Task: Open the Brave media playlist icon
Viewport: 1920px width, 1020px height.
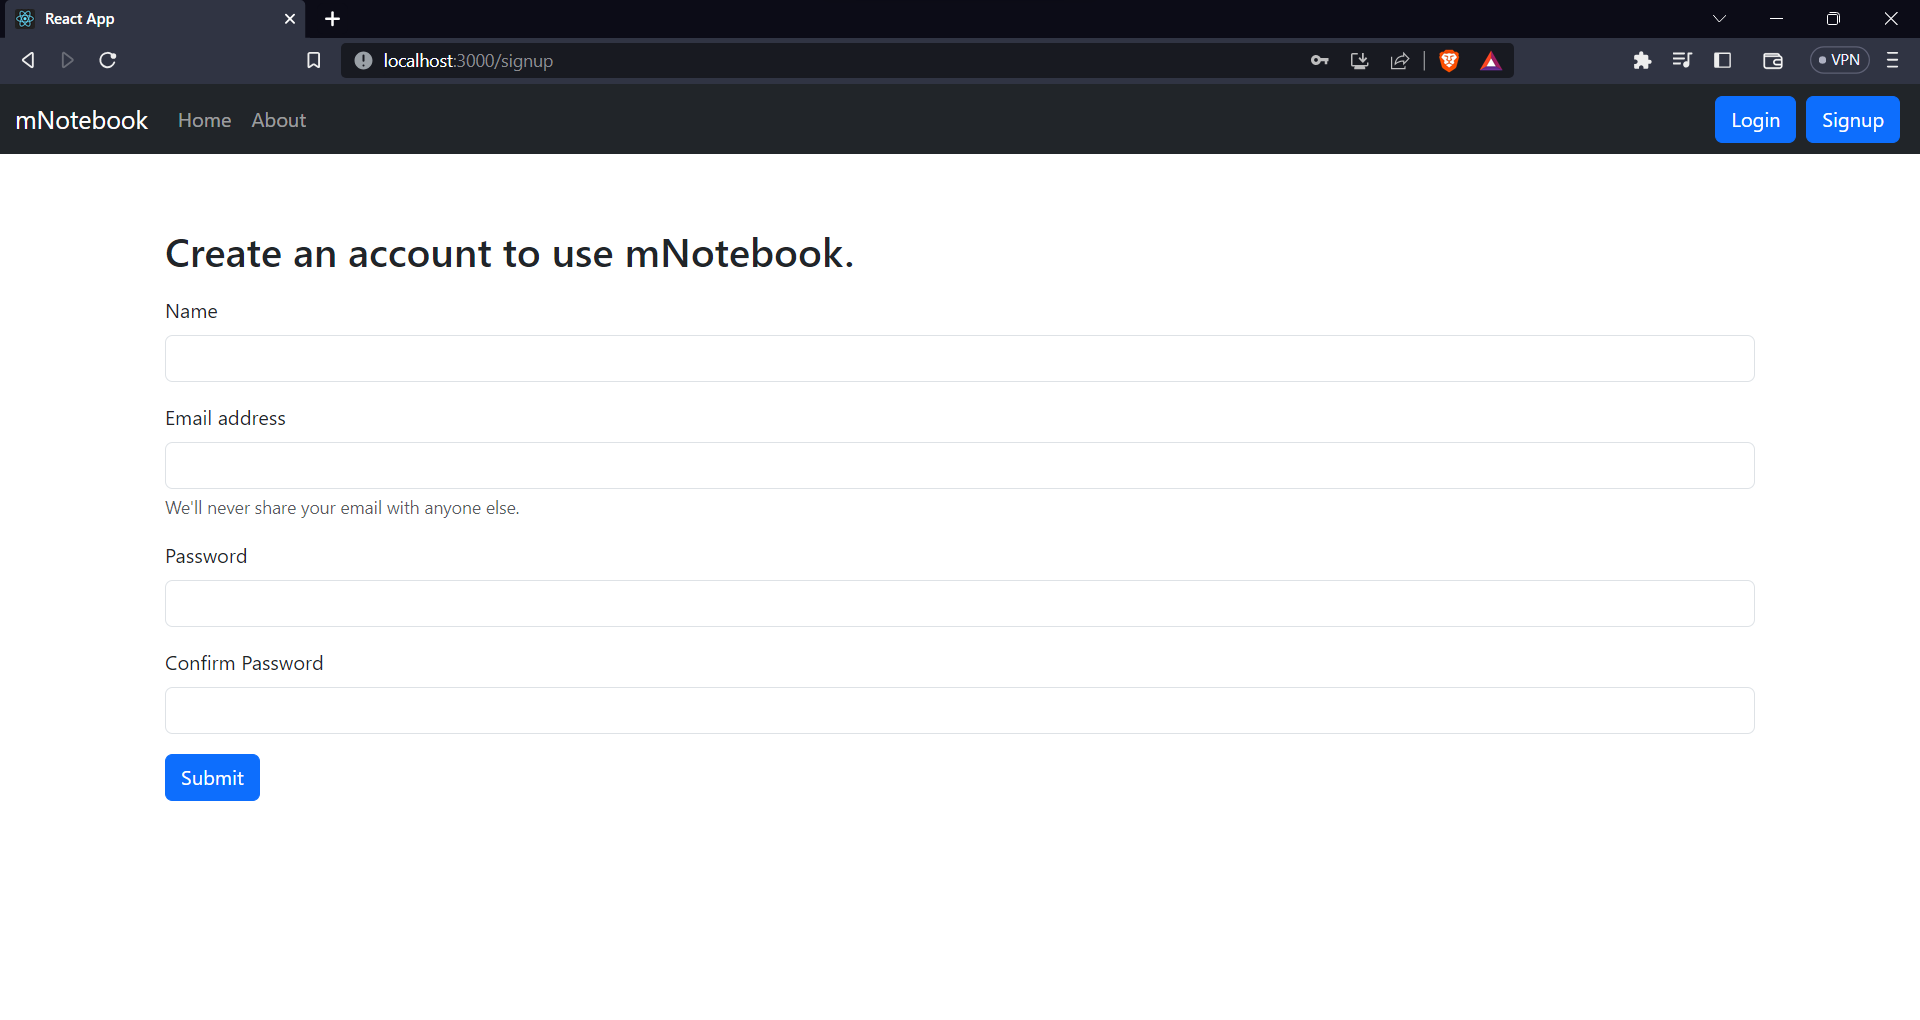Action: pos(1683,60)
